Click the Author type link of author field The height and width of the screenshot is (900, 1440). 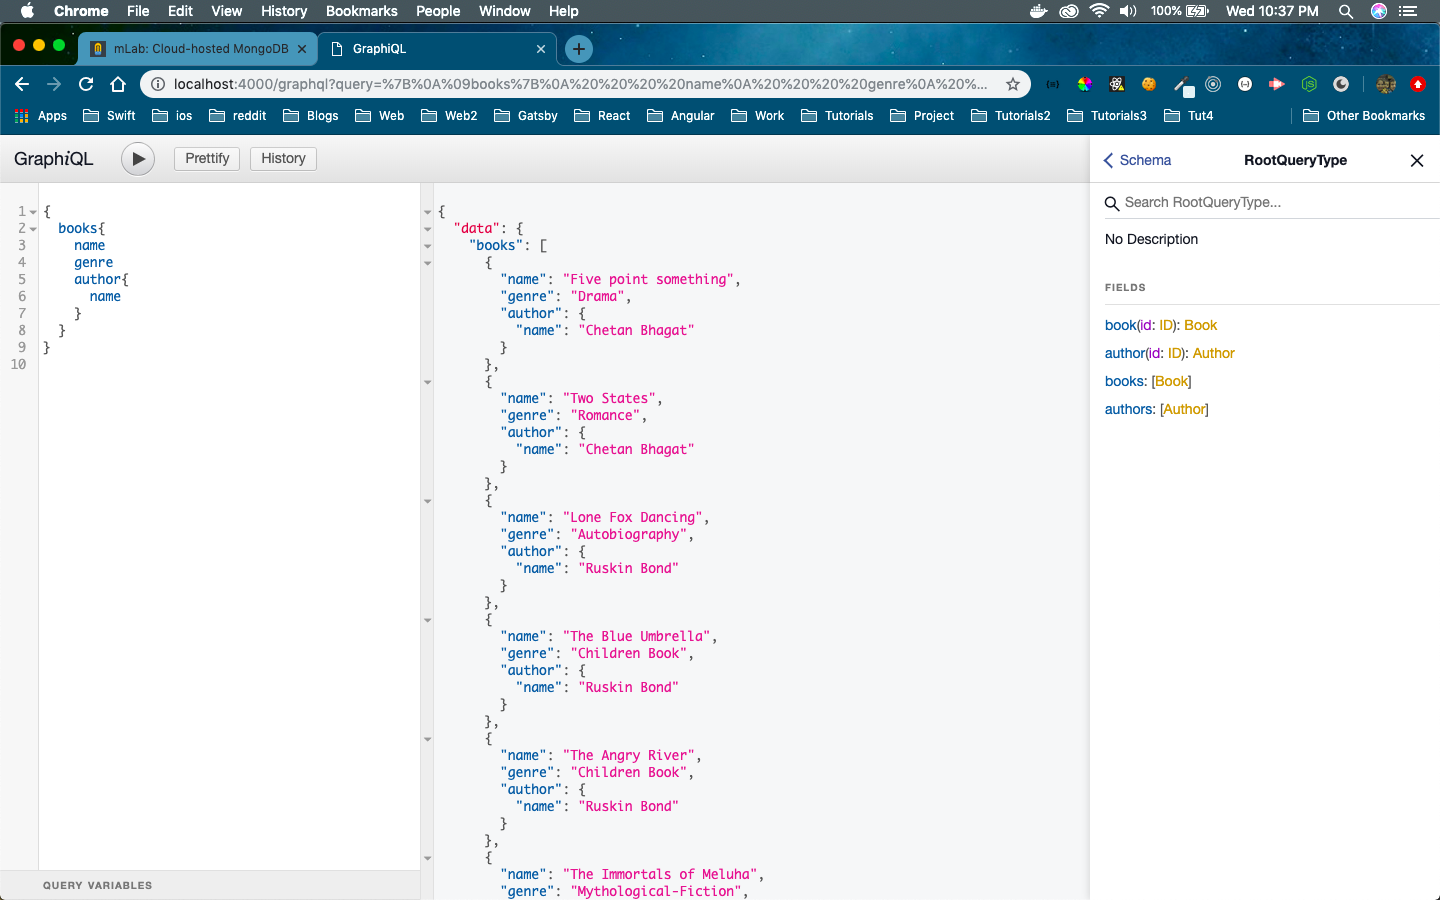(1213, 353)
